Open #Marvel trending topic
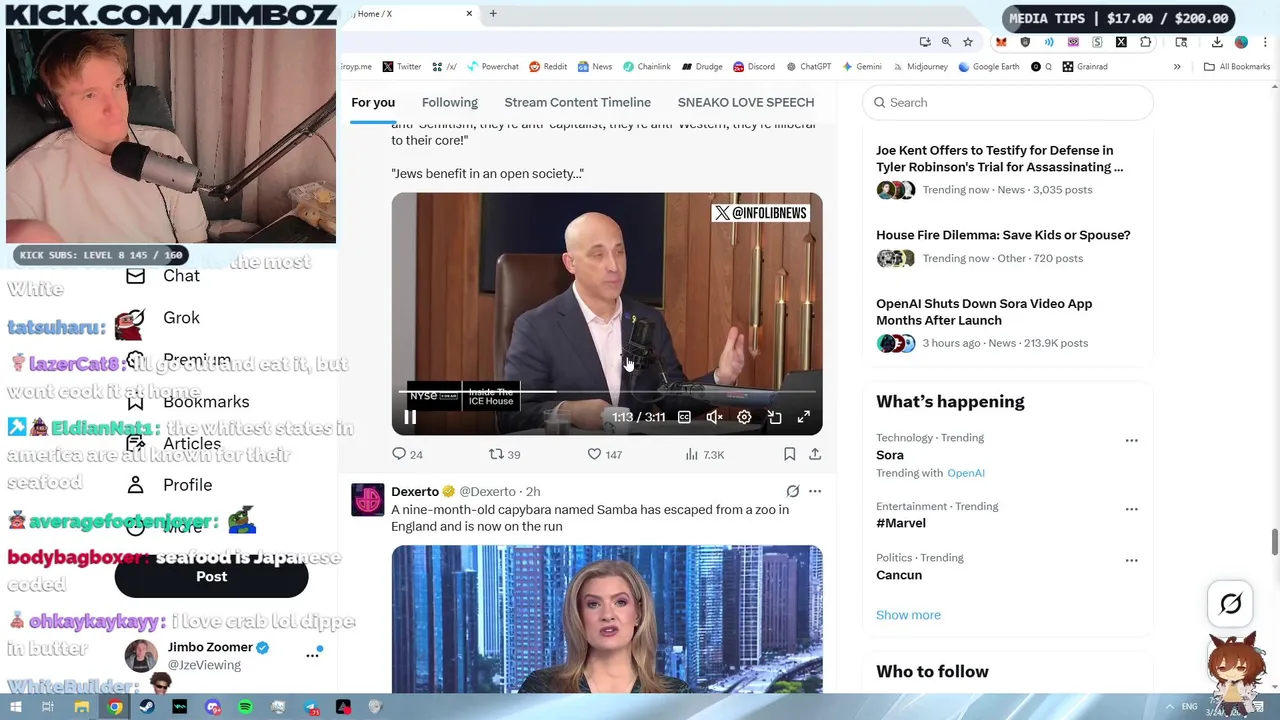Image resolution: width=1280 pixels, height=720 pixels. point(901,523)
